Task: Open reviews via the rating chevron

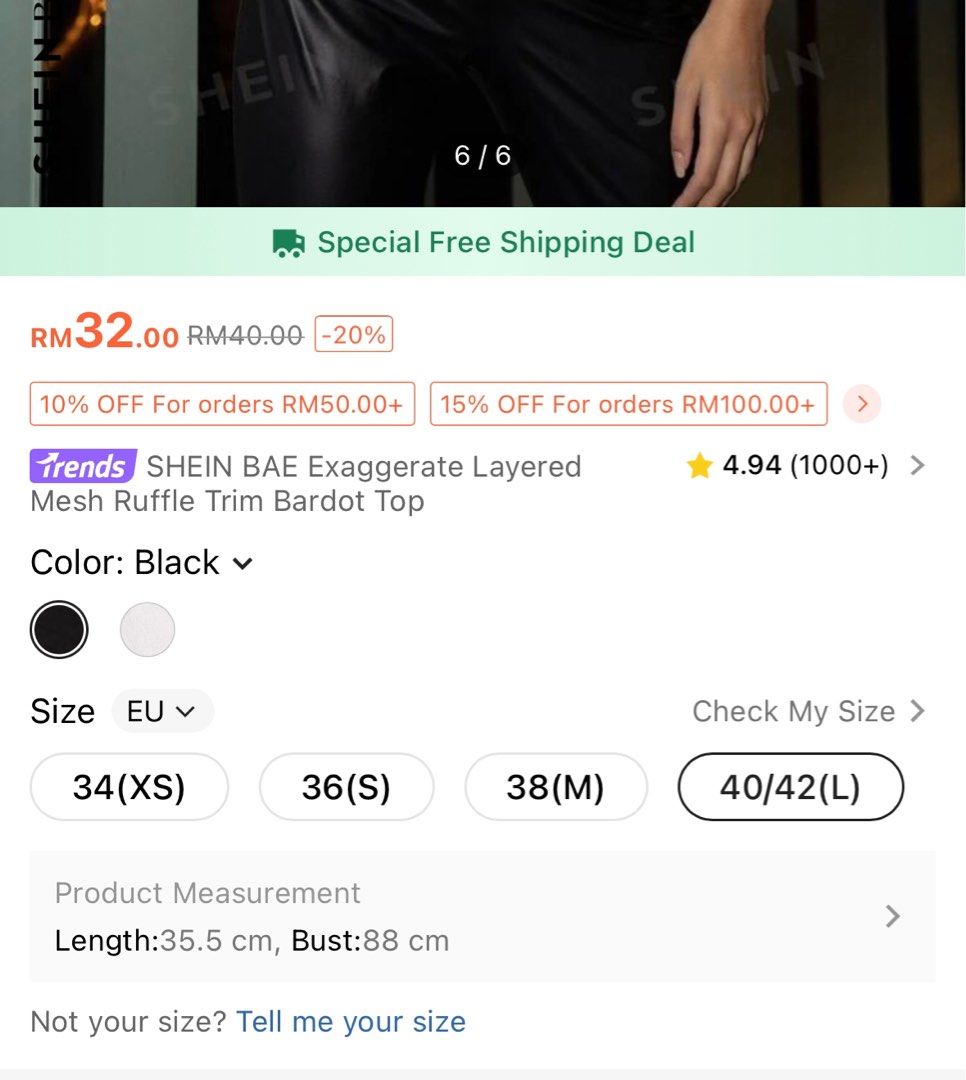Action: click(917, 465)
